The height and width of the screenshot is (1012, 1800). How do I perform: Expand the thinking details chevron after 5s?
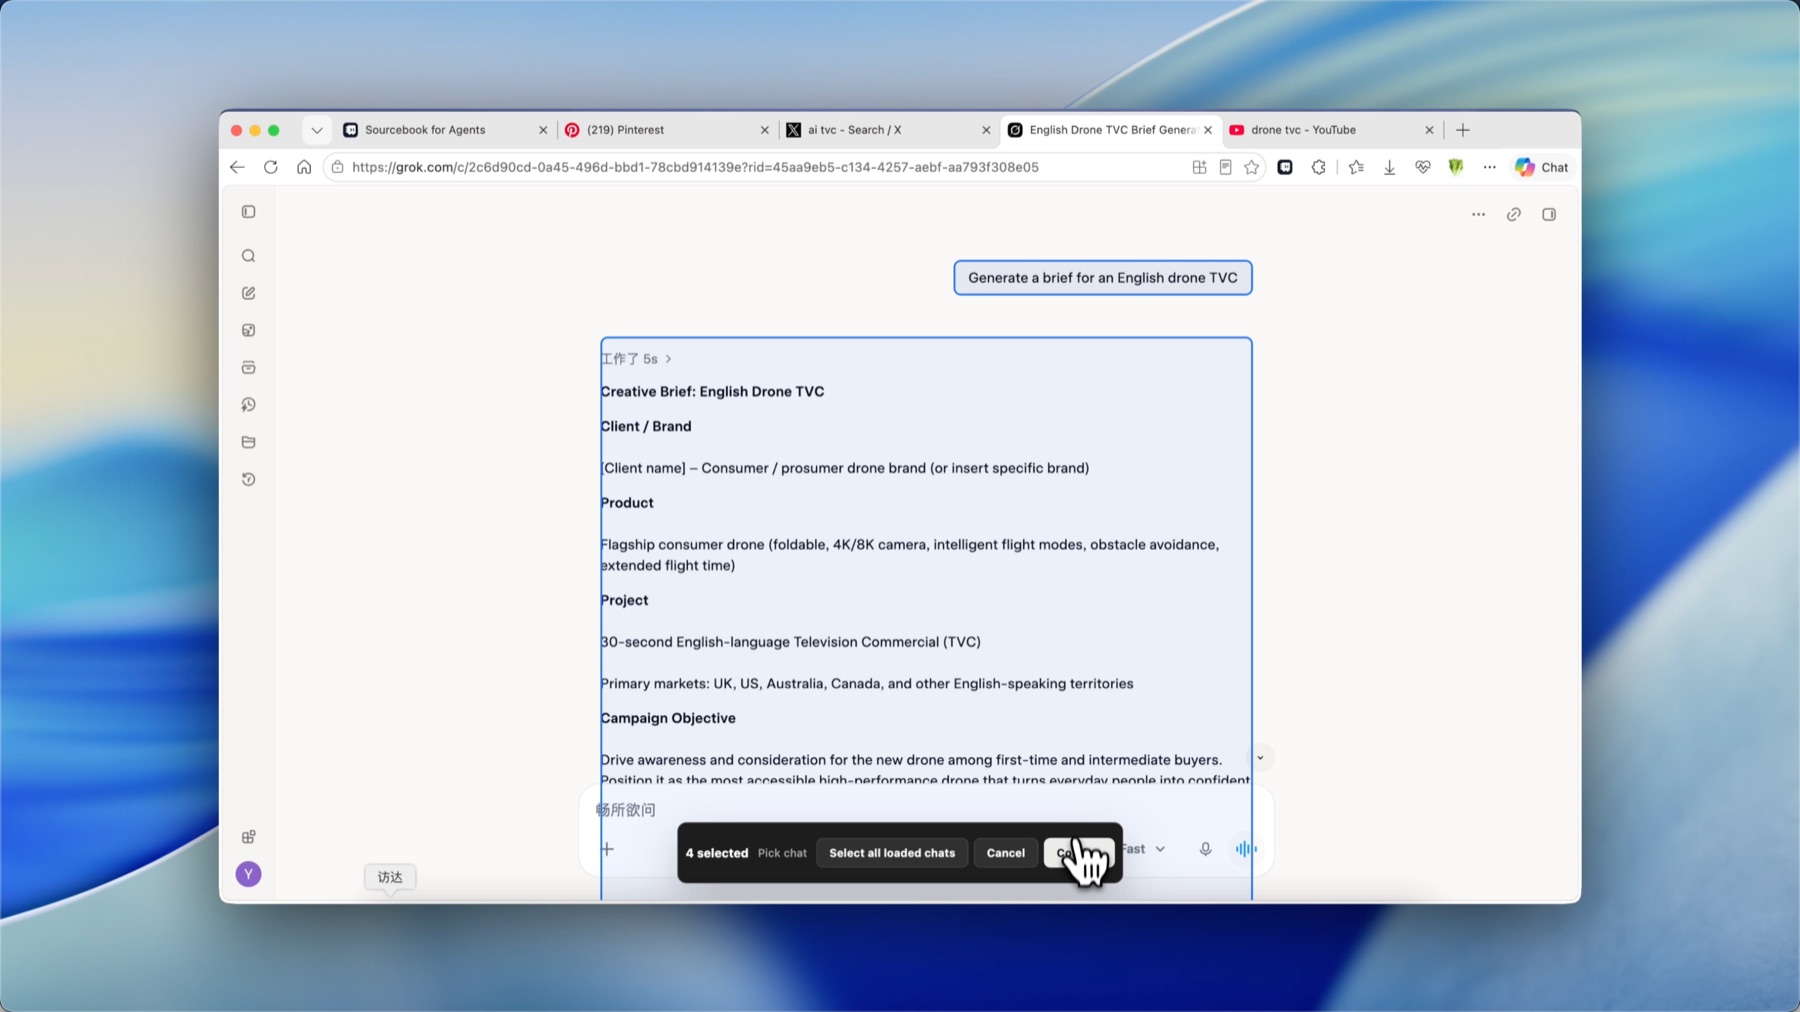(x=669, y=359)
